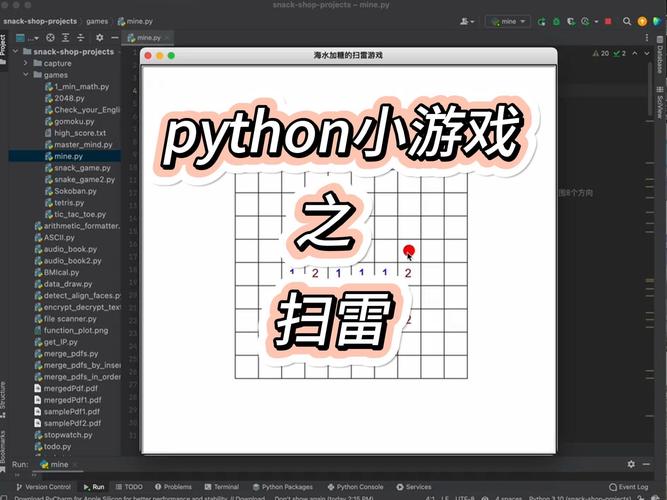Hide the Run panel minus icon
667x500 pixels.
click(x=646, y=464)
